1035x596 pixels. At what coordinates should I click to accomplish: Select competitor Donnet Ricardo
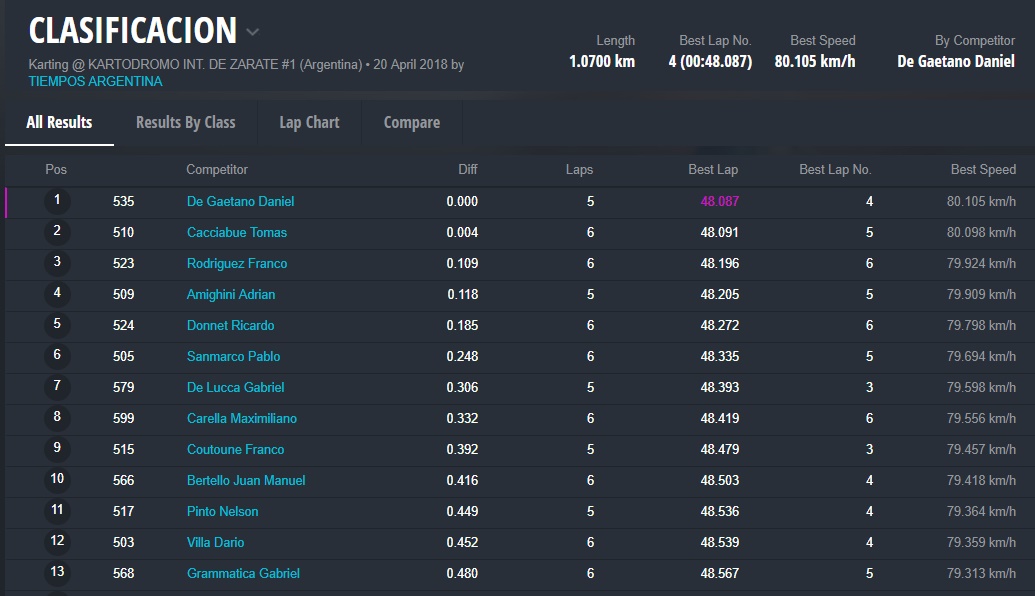[x=230, y=325]
